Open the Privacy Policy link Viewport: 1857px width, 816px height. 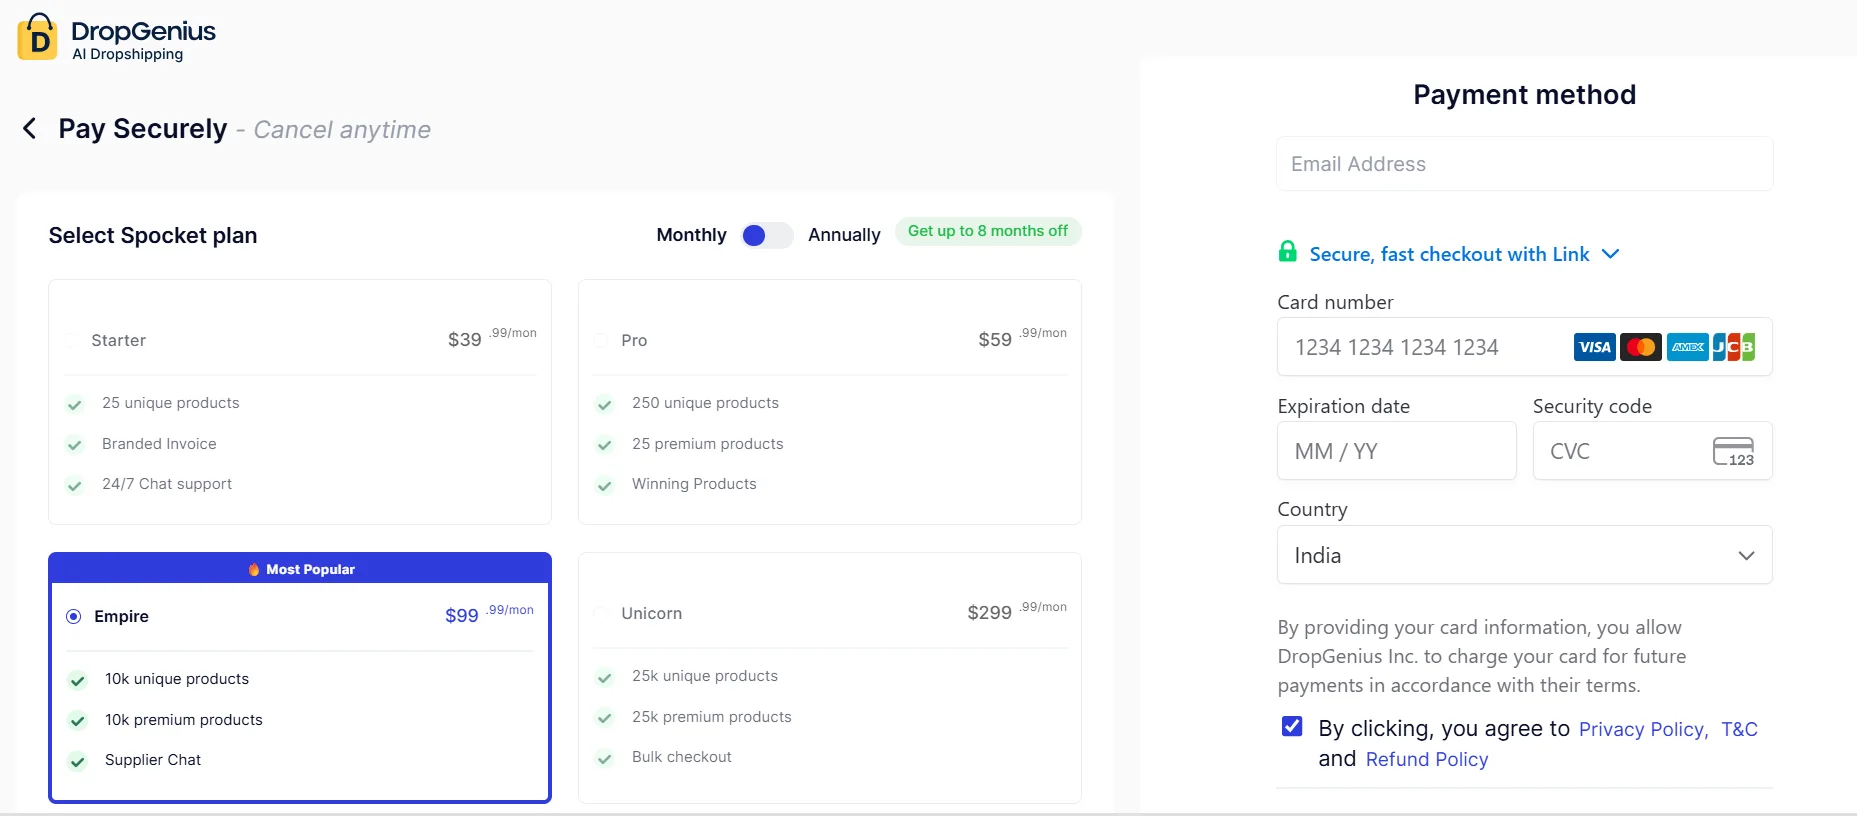point(1643,729)
